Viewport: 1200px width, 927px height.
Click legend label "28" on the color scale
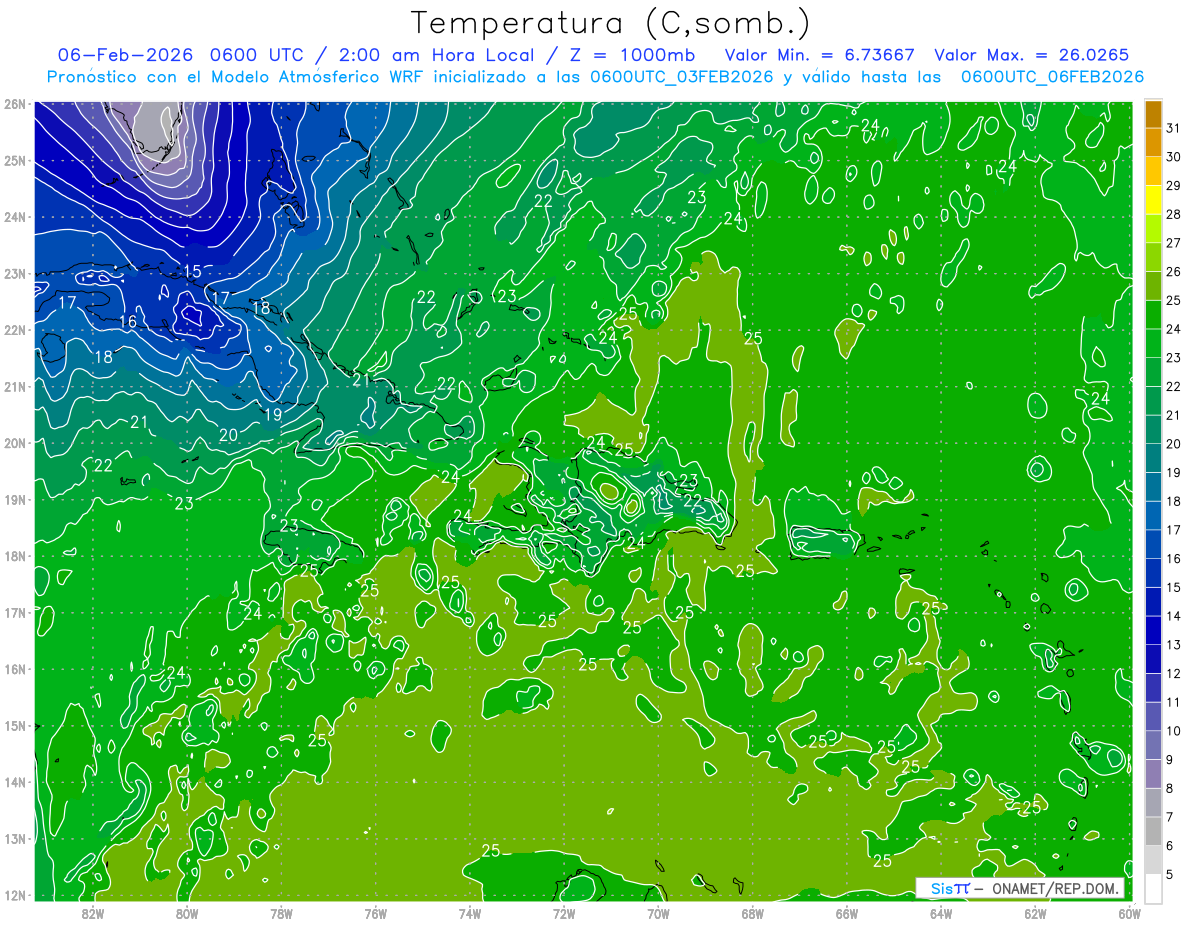click(x=1174, y=214)
